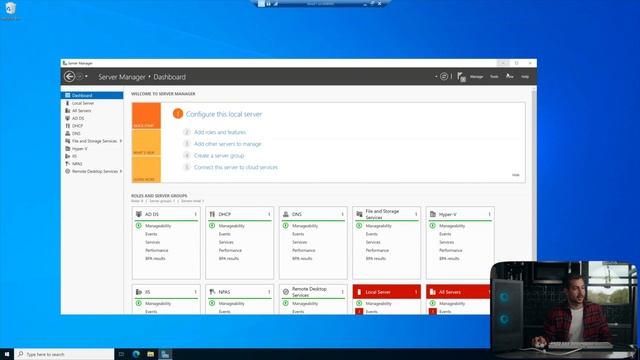This screenshot has width=640, height=360.
Task: Open the View menu
Action: point(509,76)
